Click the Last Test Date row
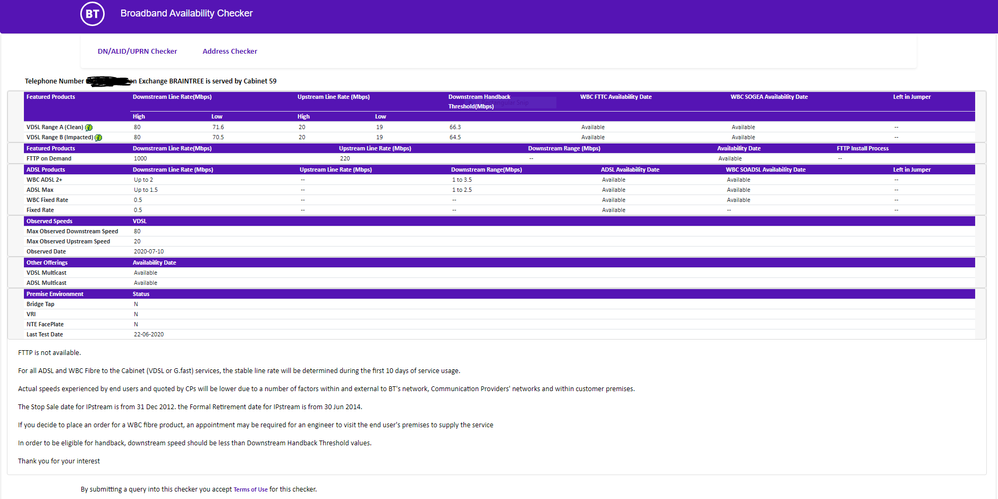 44,334
